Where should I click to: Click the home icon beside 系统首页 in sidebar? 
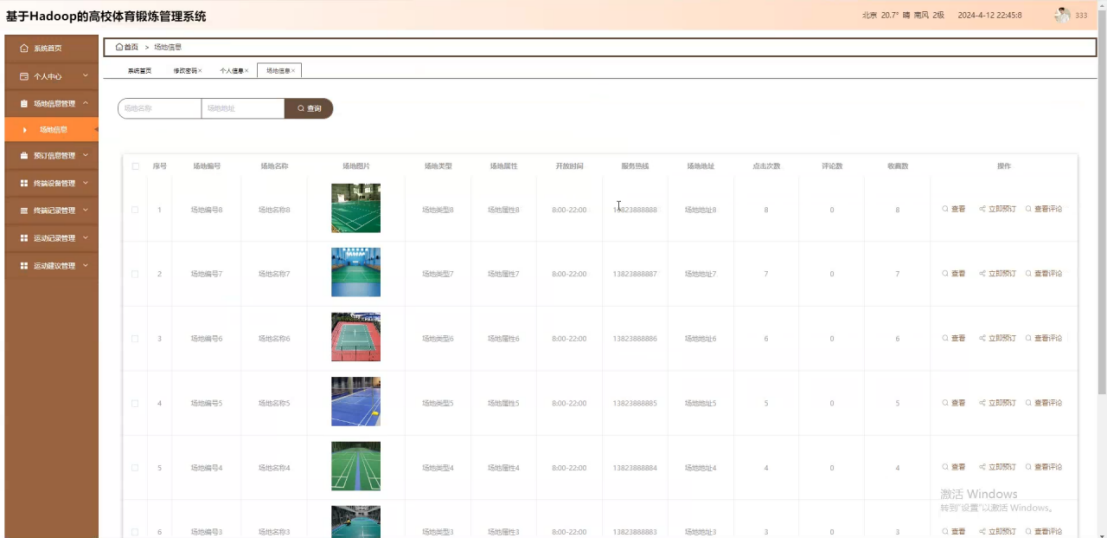24,49
